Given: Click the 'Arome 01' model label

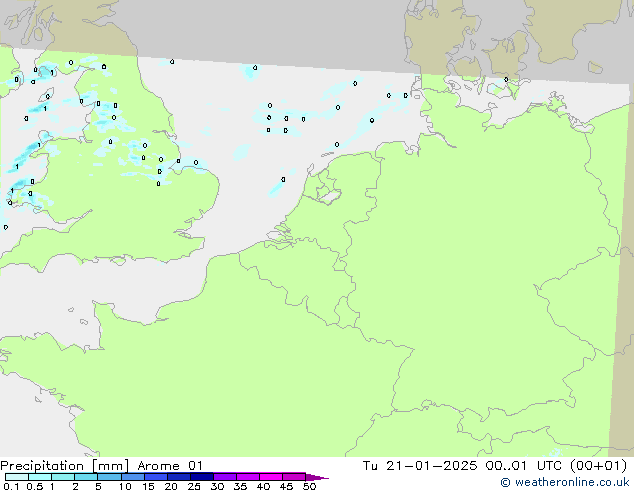Looking at the screenshot, I should 170,466.
